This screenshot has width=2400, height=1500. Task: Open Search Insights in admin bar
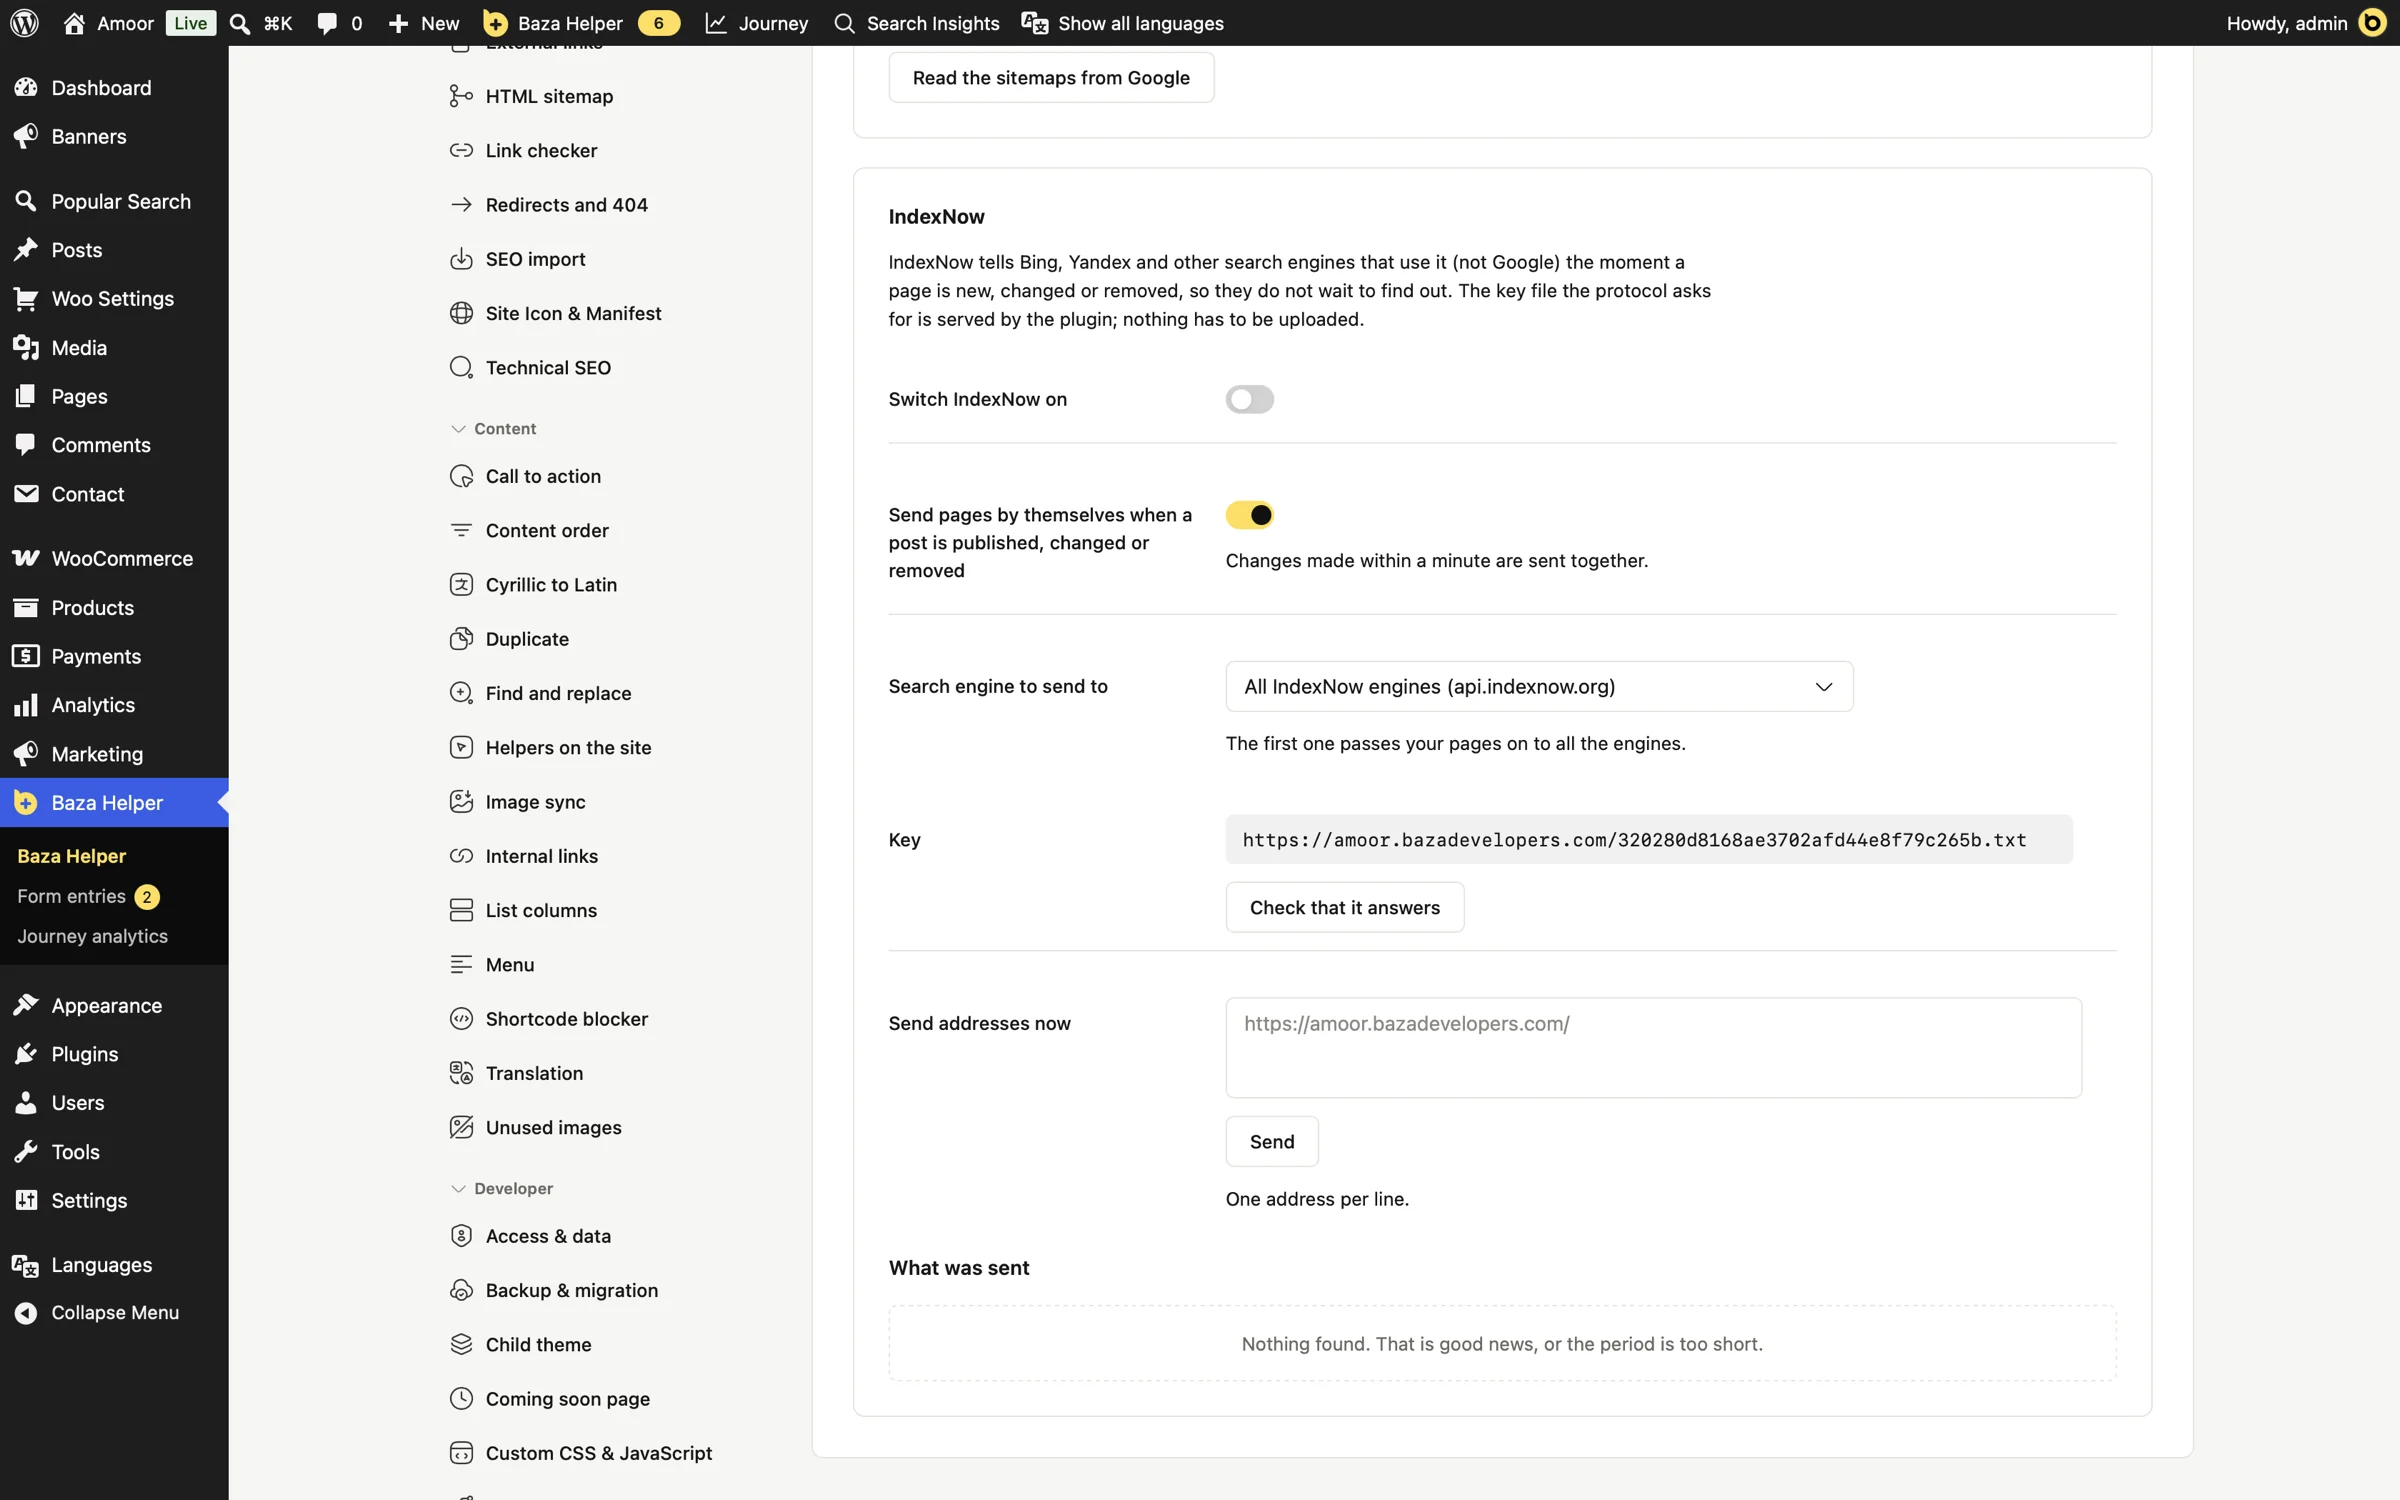pos(916,22)
